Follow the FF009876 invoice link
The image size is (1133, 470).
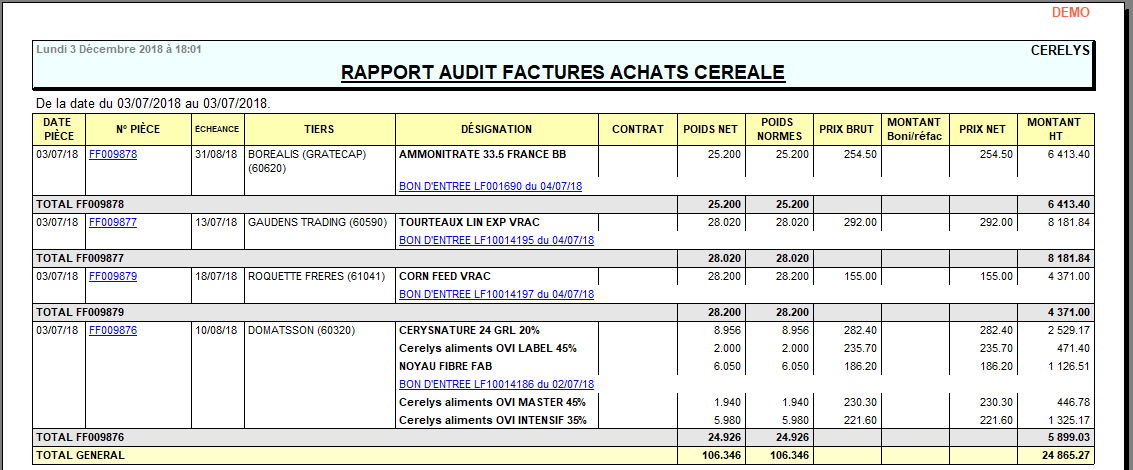113,330
